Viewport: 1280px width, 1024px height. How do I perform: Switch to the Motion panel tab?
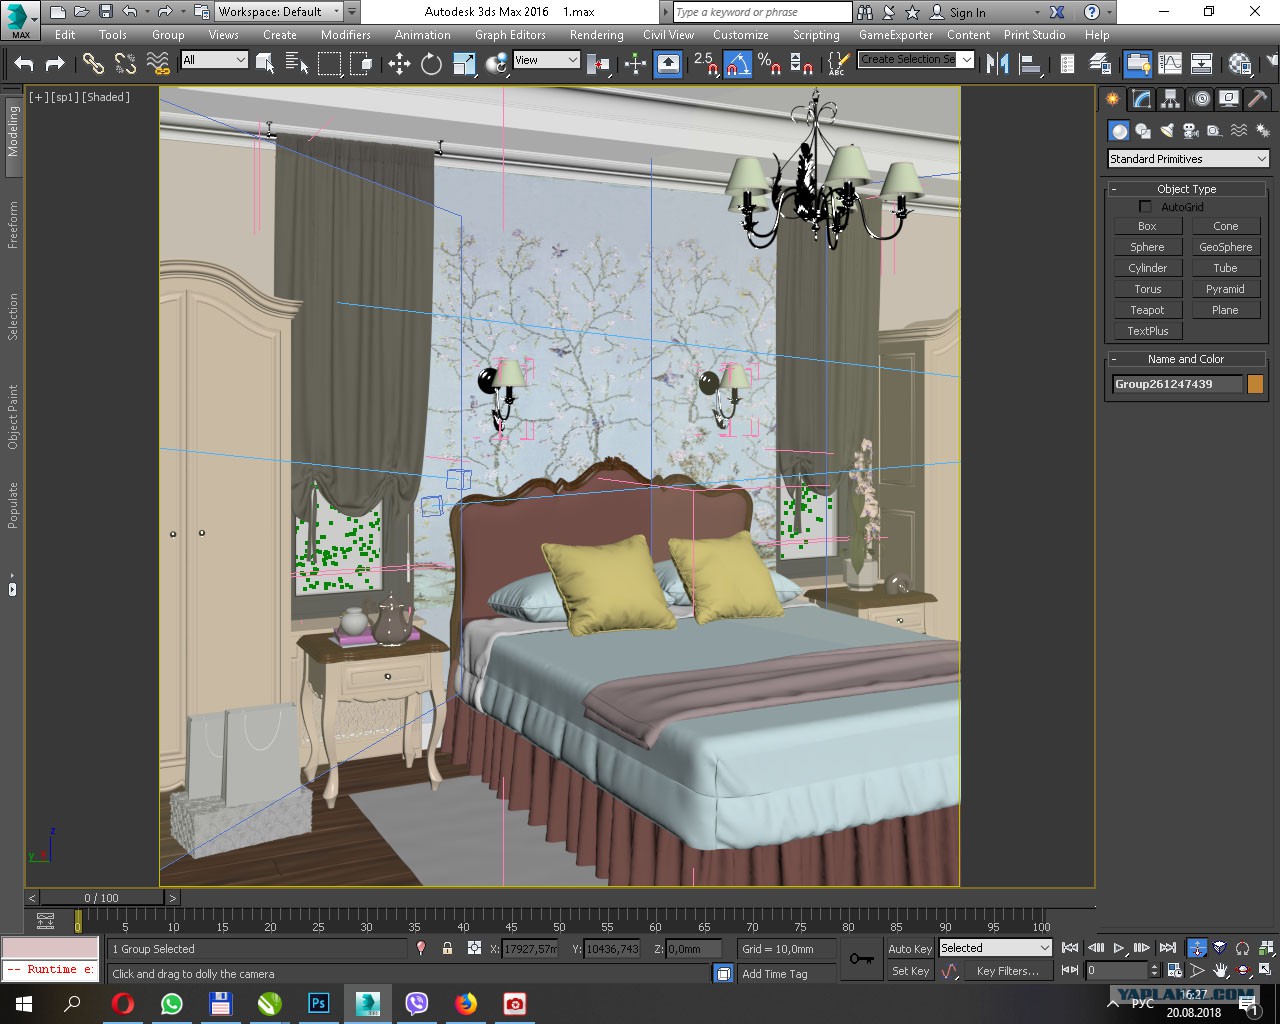coord(1200,98)
